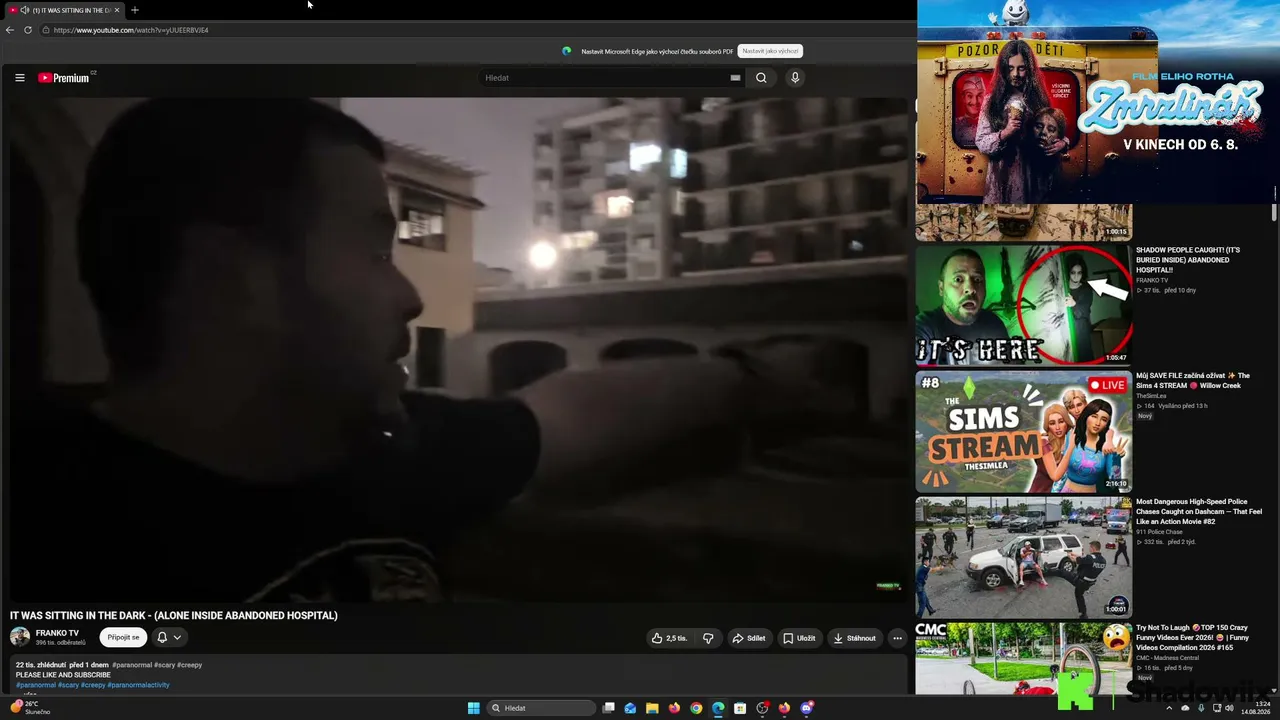This screenshot has height=720, width=1280.
Task: Click "Nastavit jako výchozí" button
Action: coord(770,51)
